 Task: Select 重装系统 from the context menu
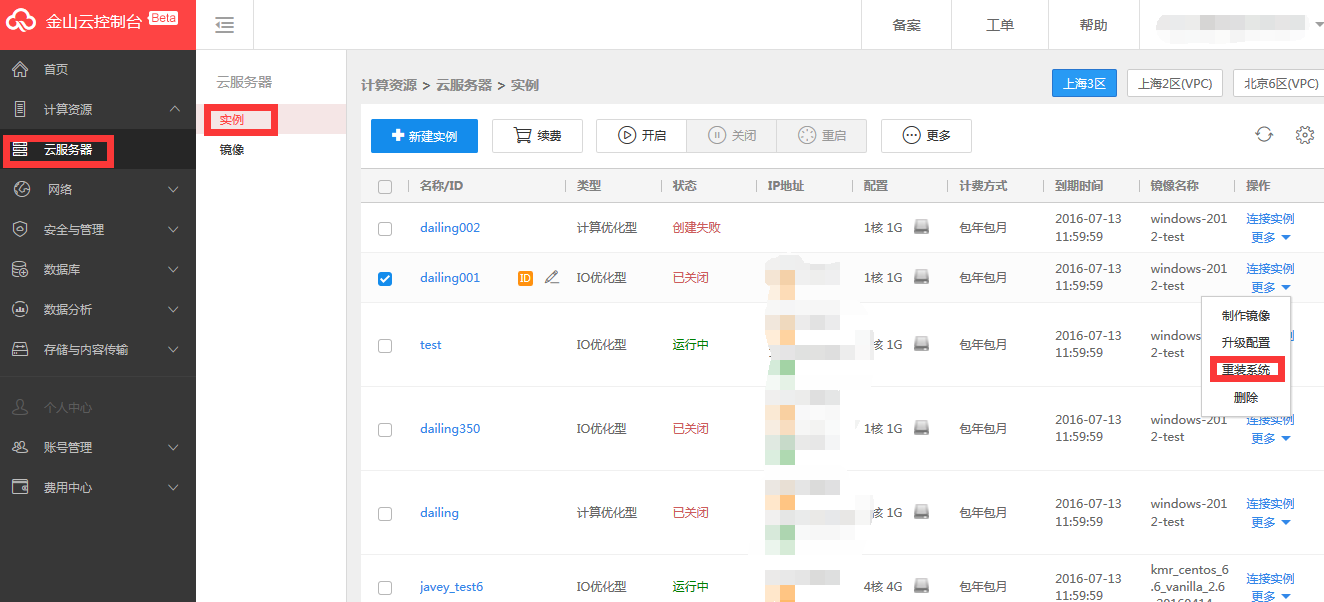tap(1246, 370)
